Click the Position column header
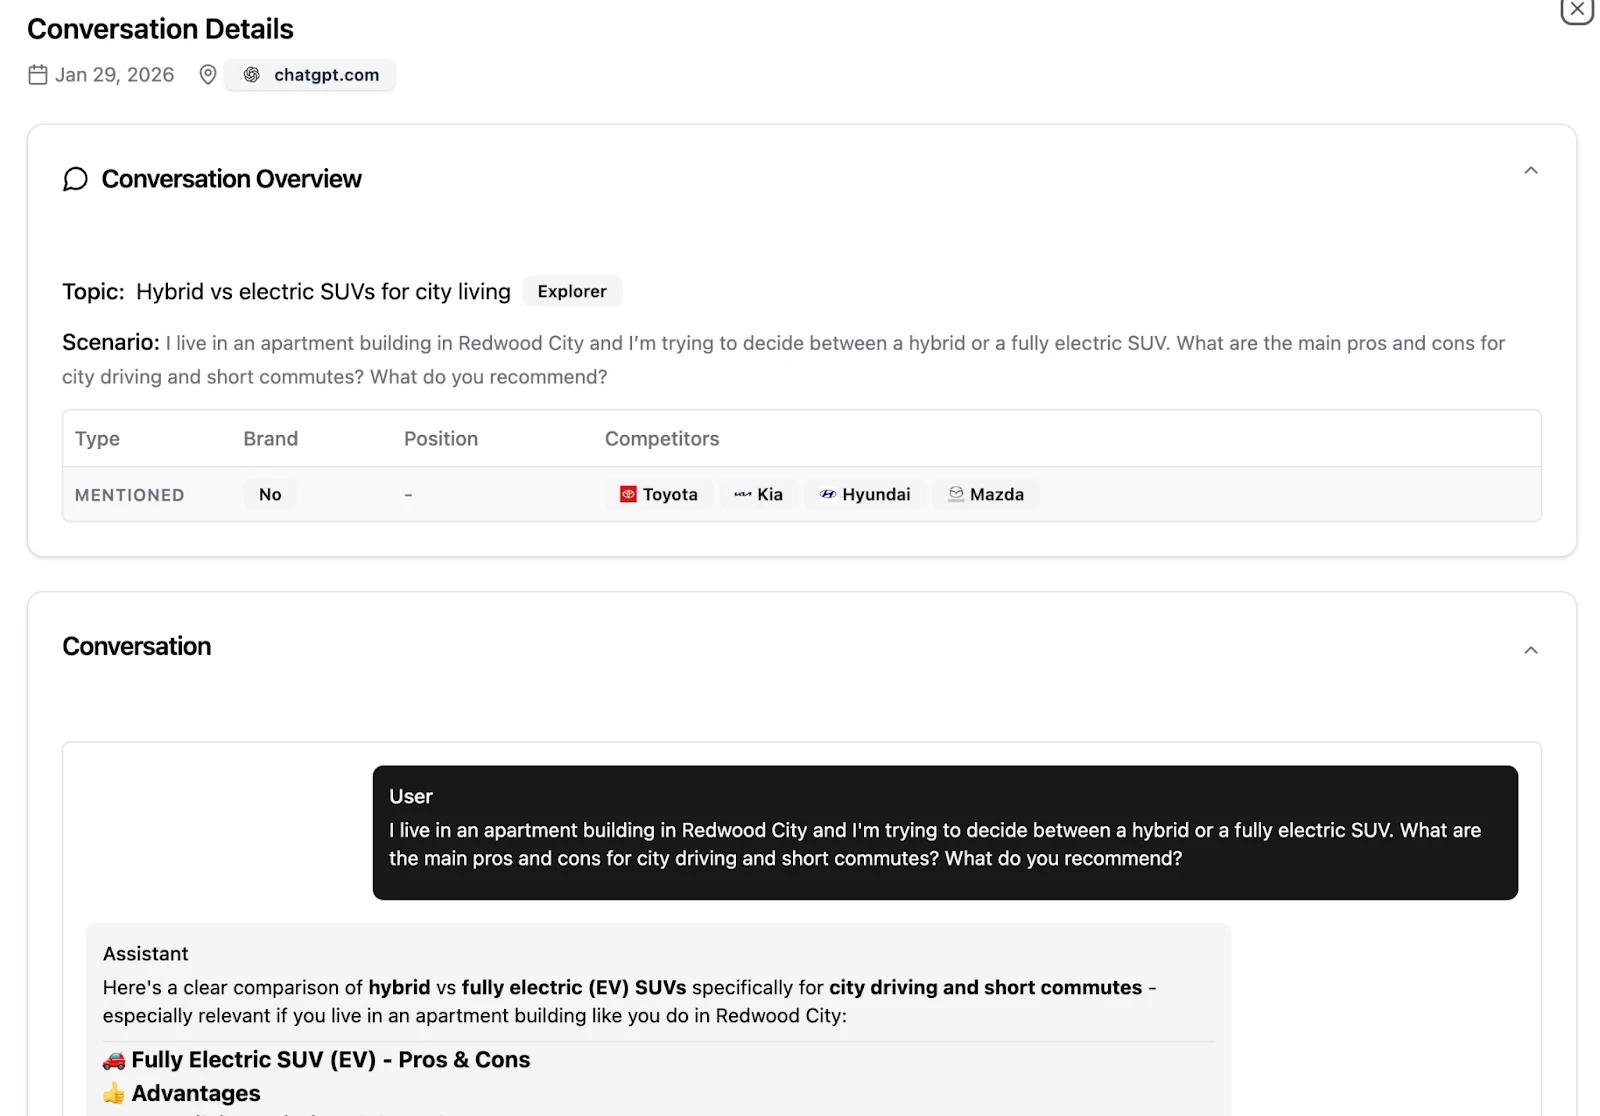This screenshot has width=1600, height=1116. tap(441, 439)
